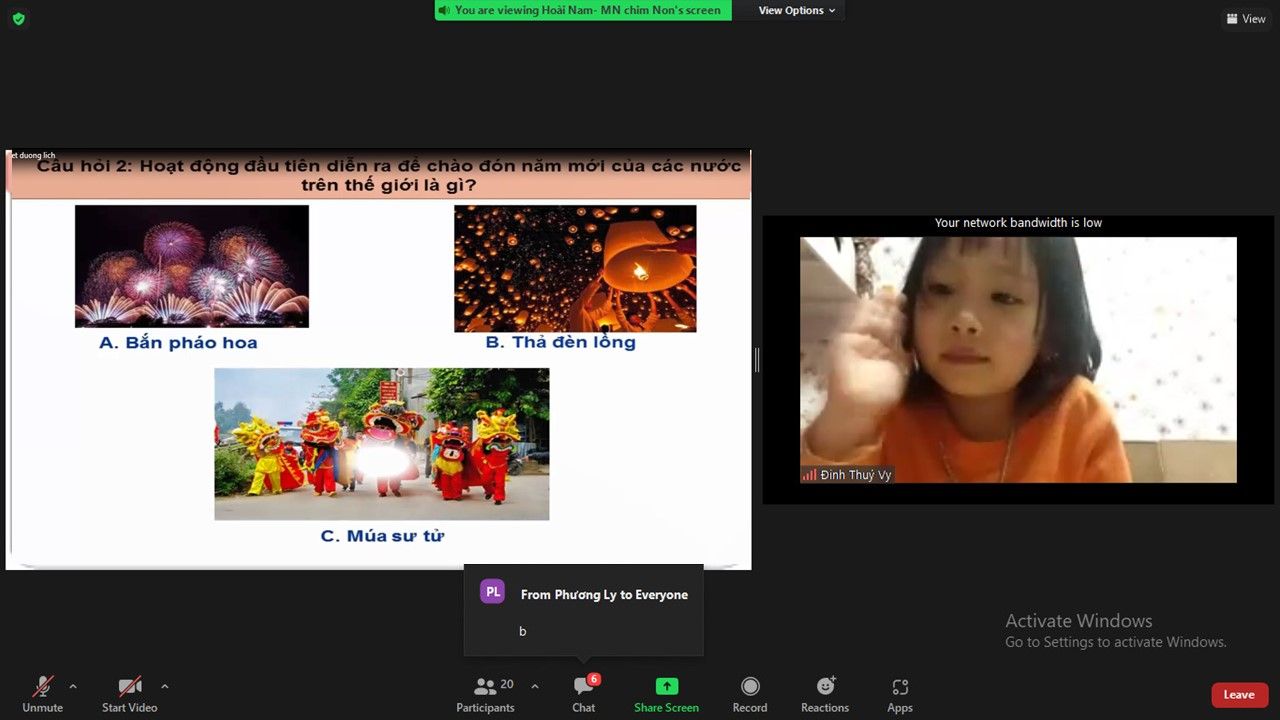This screenshot has width=1280, height=720.
Task: Select Đinh Thuỳ Vy's video tile
Action: click(1018, 360)
